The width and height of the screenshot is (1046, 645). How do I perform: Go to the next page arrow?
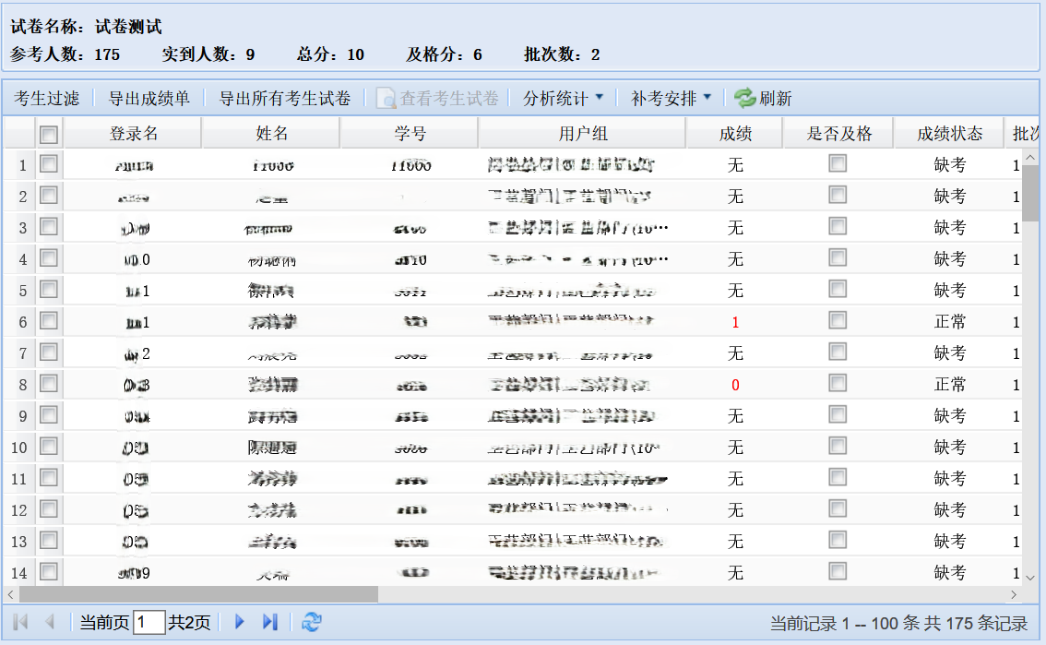[x=240, y=622]
